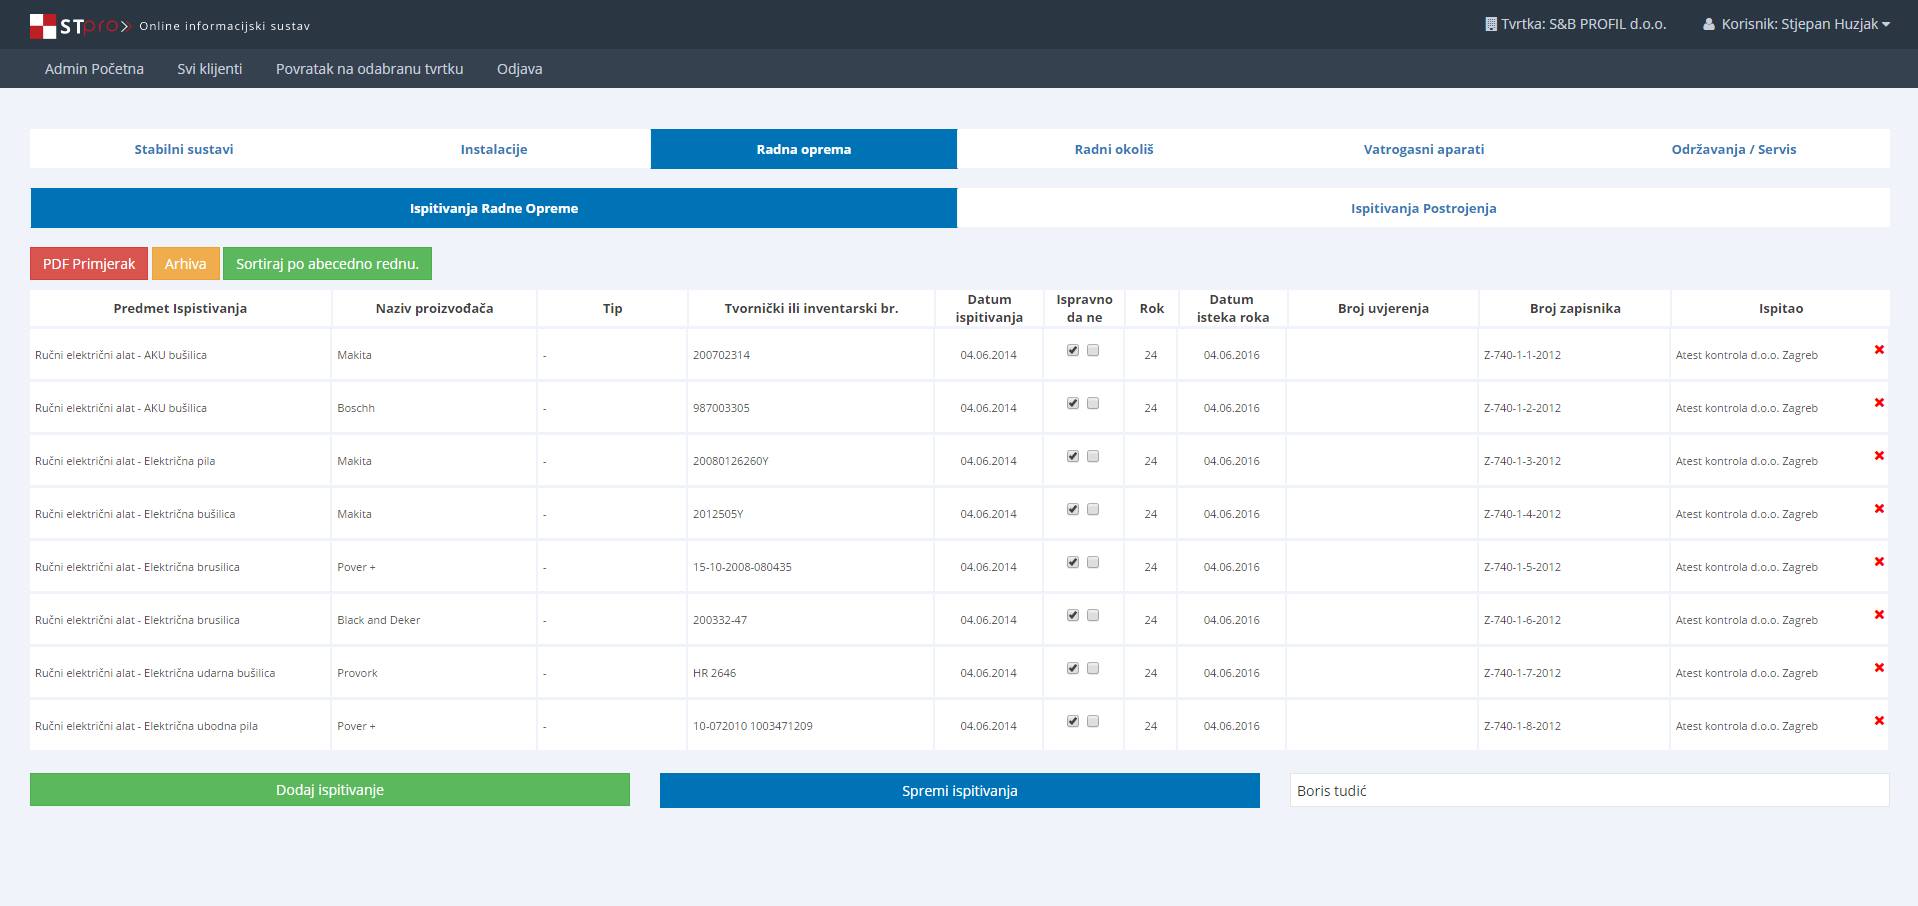The image size is (1918, 906).
Task: Click the Korisnik user icon
Action: coord(1709,24)
